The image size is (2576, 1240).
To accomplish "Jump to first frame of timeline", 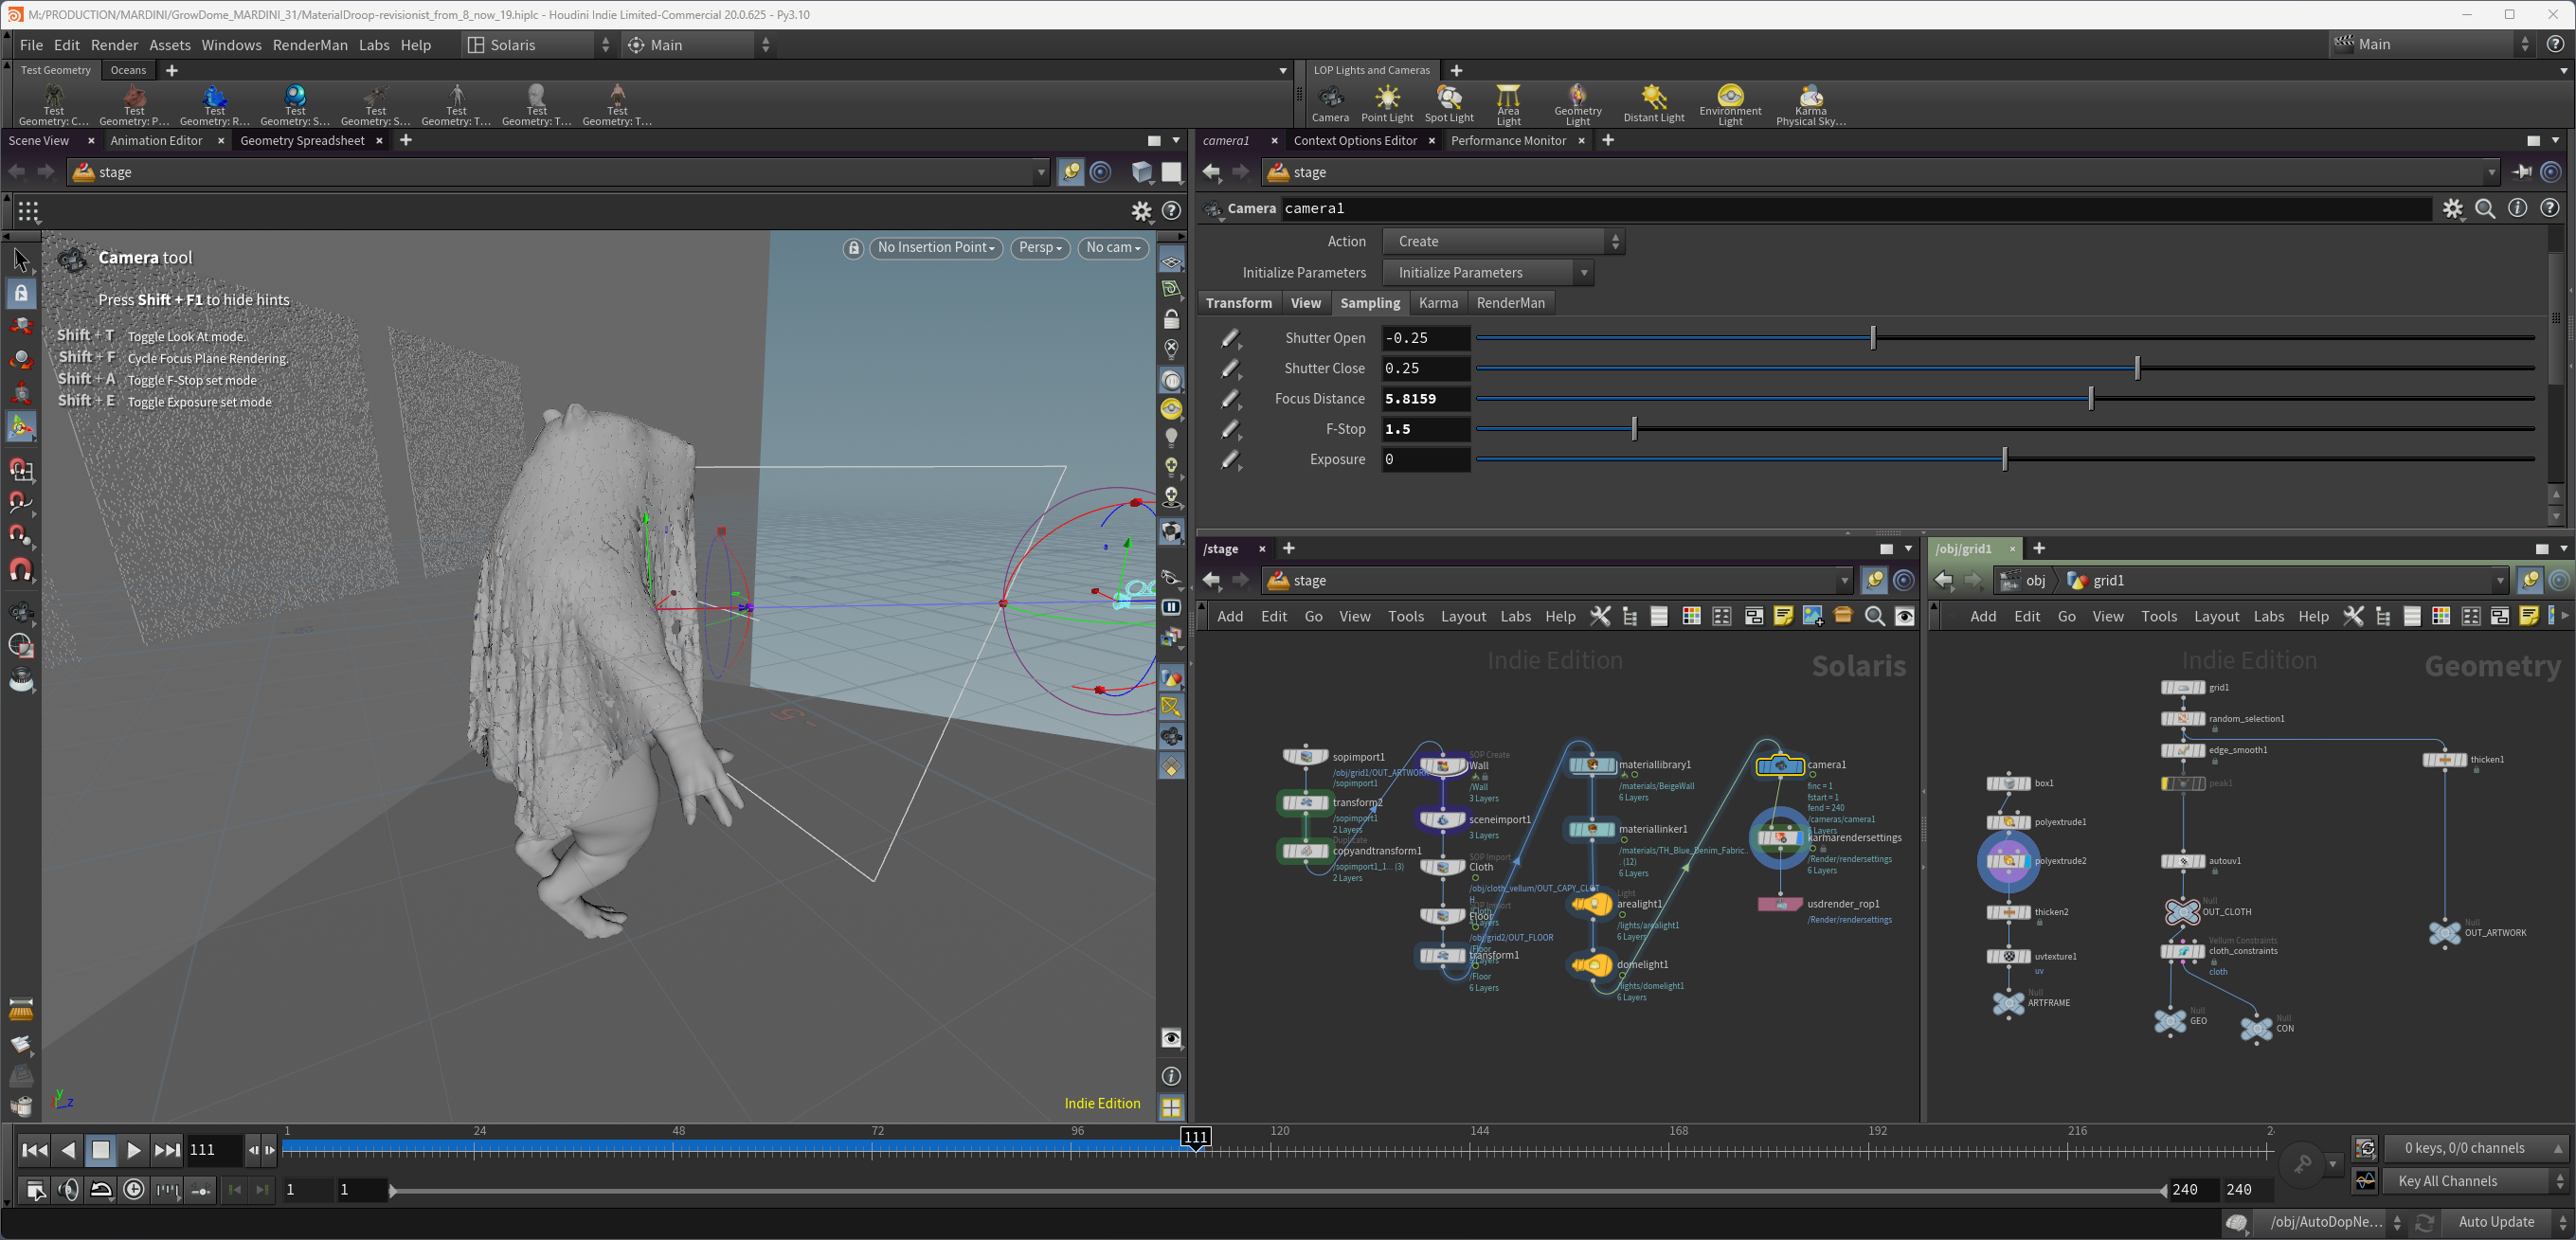I will pyautogui.click(x=35, y=1150).
